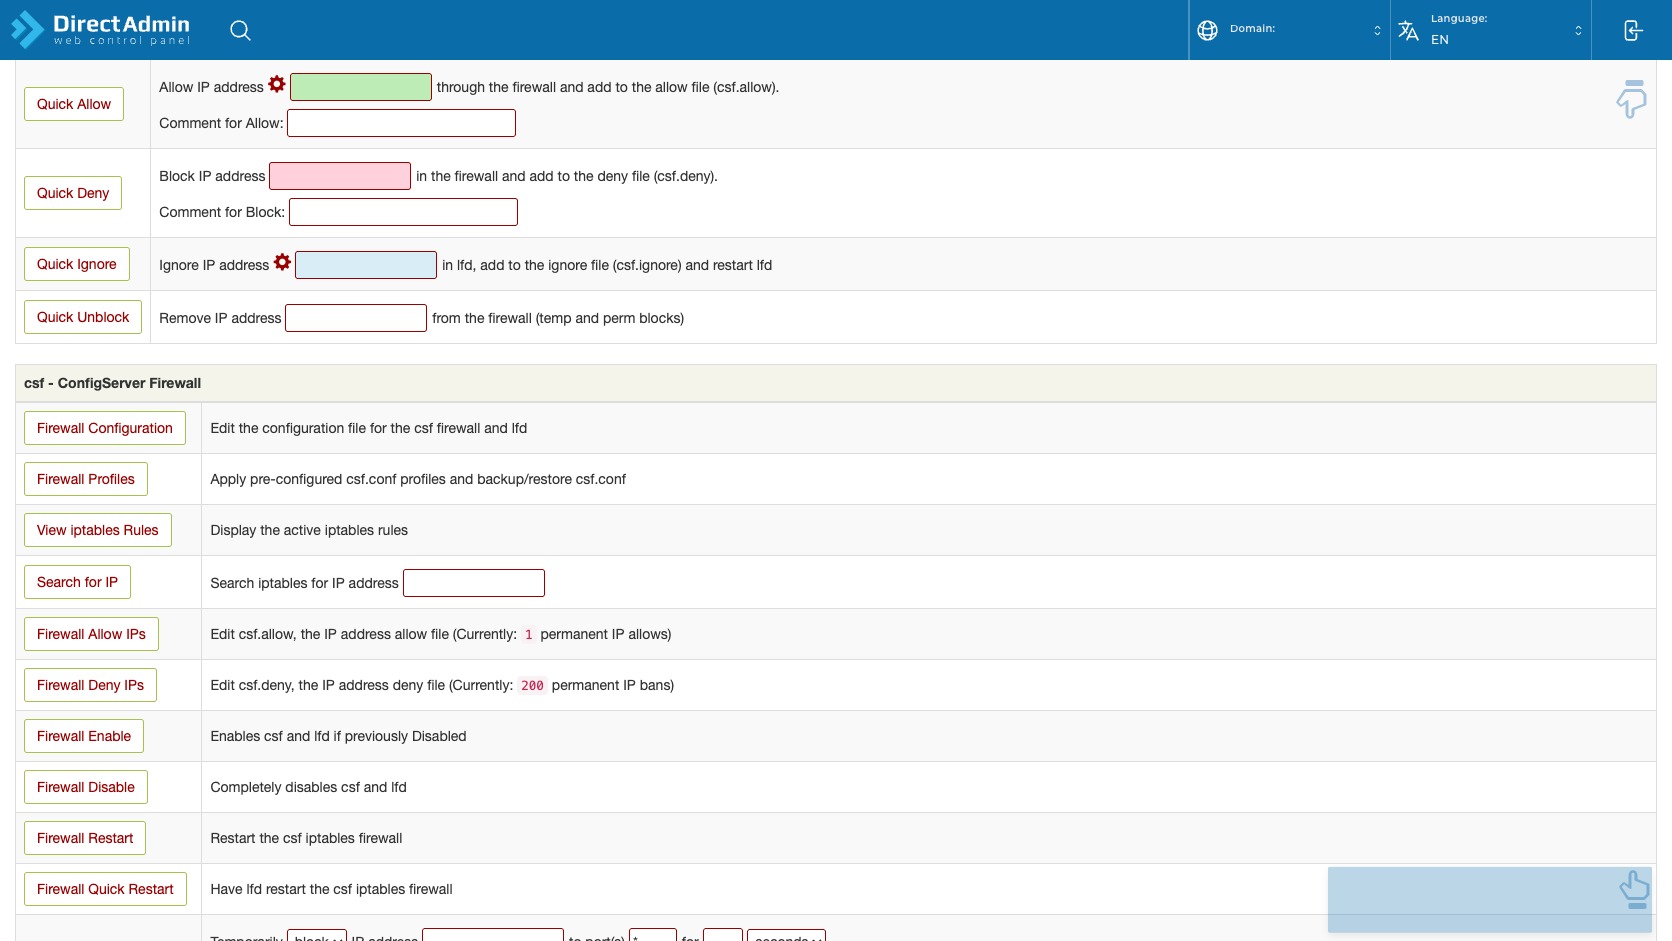Click the logout icon in header
1672x941 pixels.
pos(1632,30)
